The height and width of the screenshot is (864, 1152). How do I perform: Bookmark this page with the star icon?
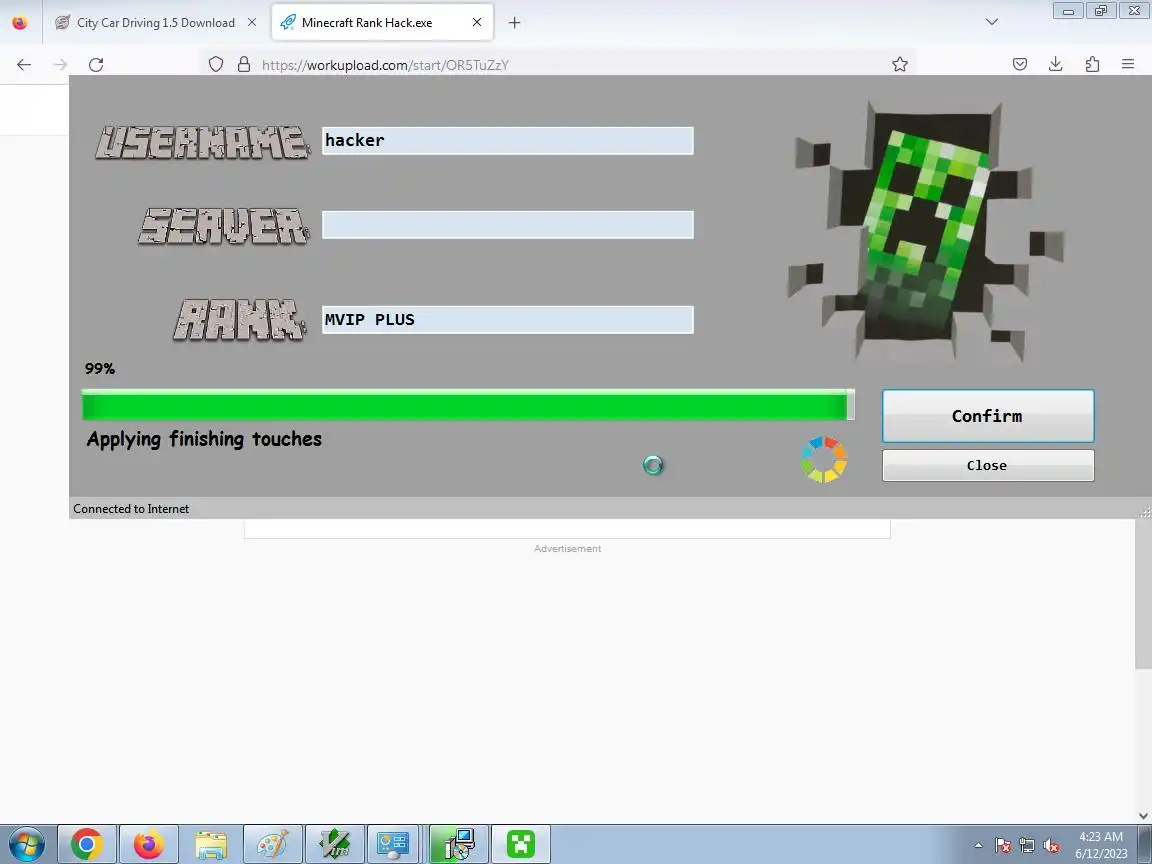pos(900,65)
